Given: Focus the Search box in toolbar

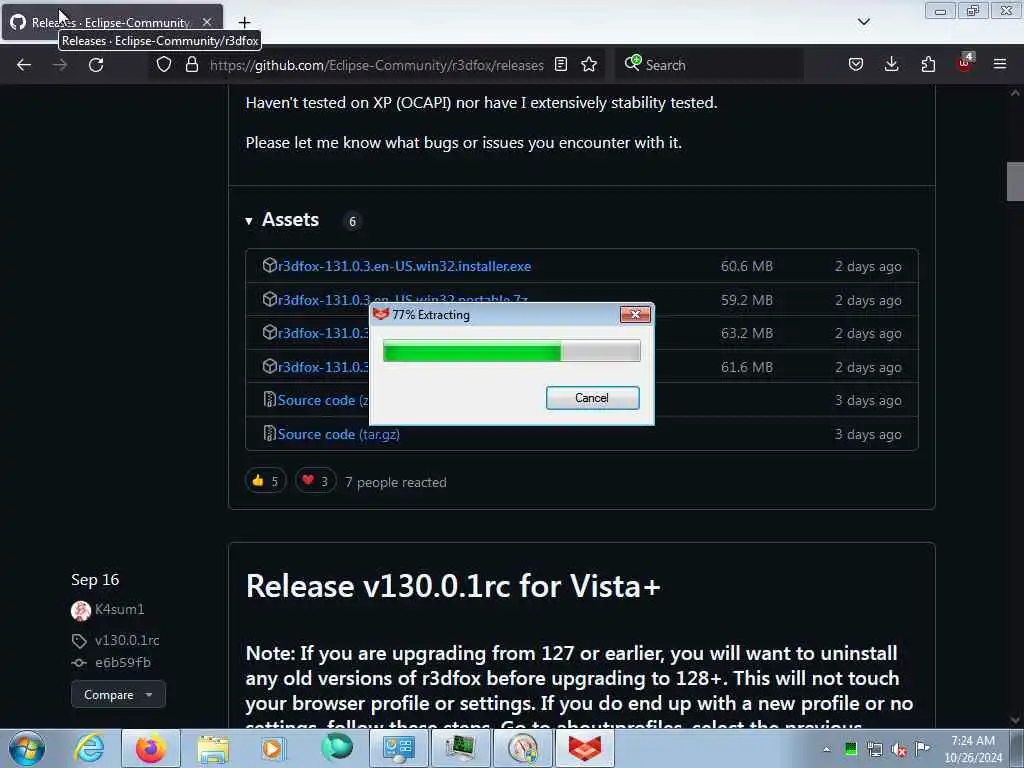Looking at the screenshot, I should pos(709,65).
